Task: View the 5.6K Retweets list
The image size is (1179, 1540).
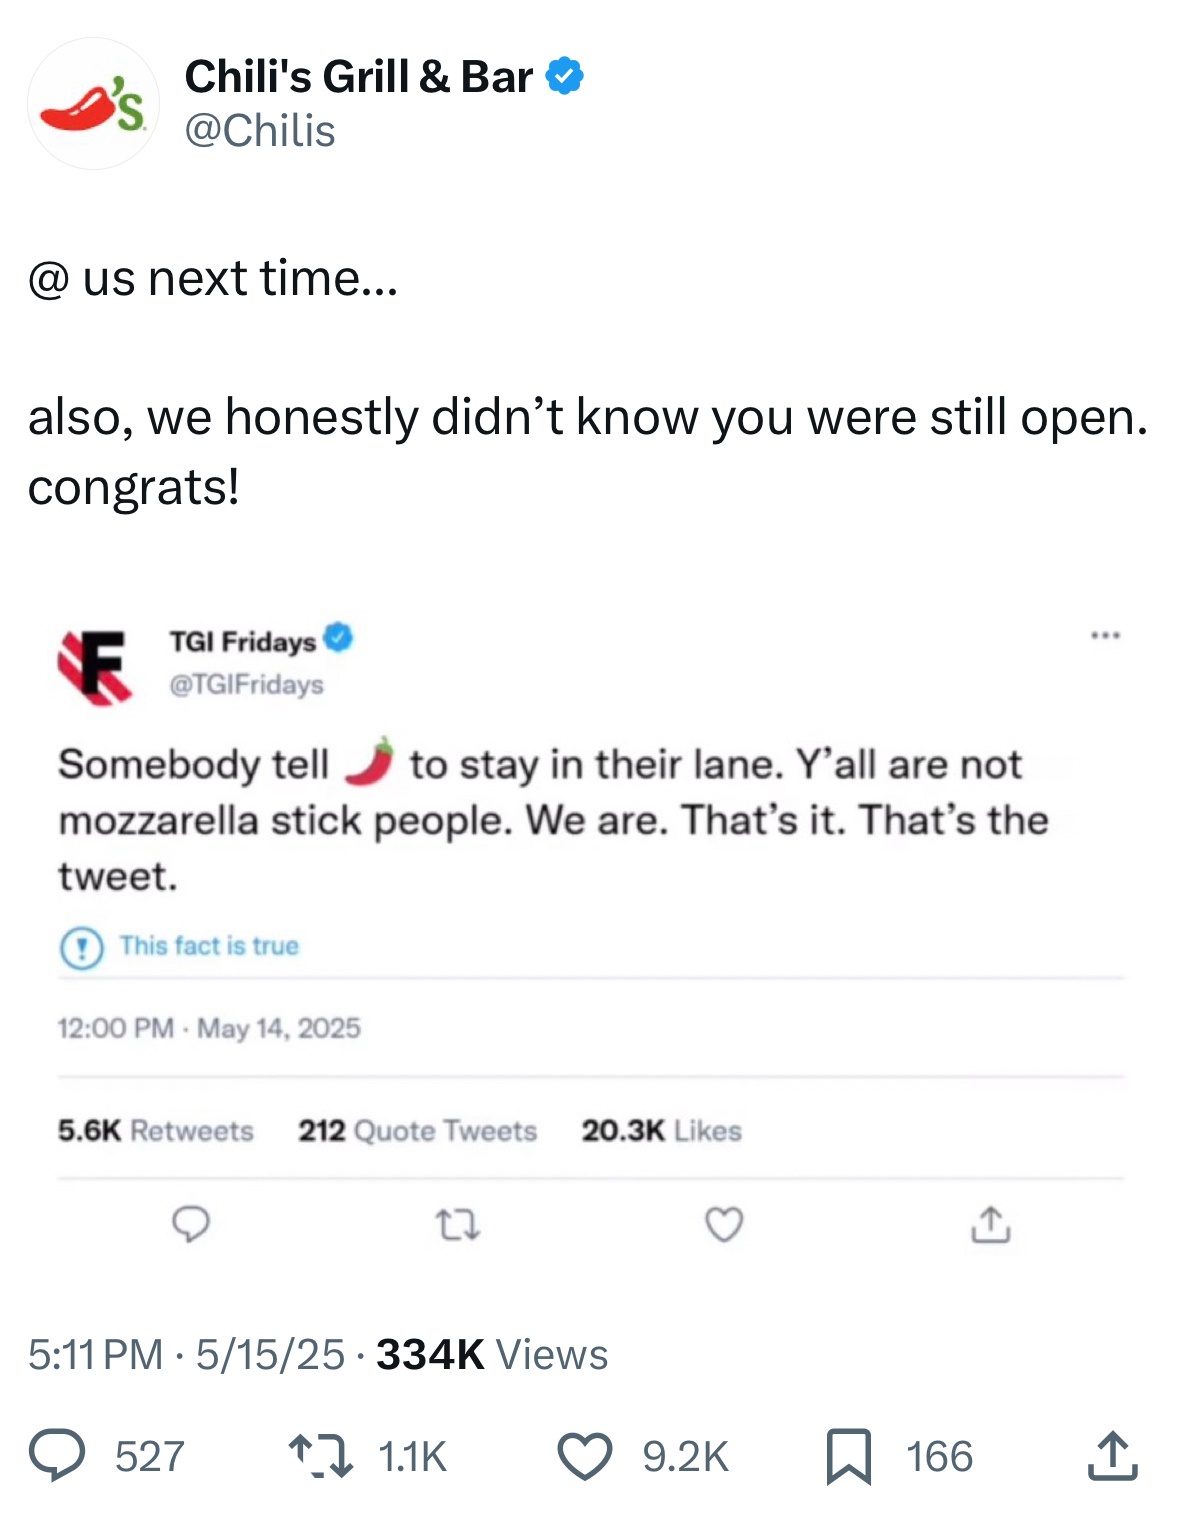Action: click(156, 1130)
